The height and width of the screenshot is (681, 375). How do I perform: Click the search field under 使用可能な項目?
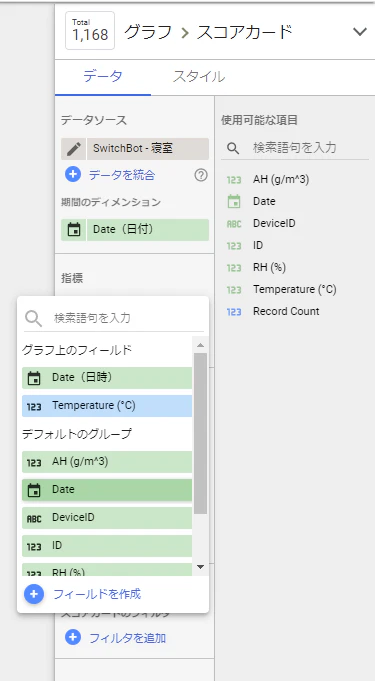pos(295,148)
